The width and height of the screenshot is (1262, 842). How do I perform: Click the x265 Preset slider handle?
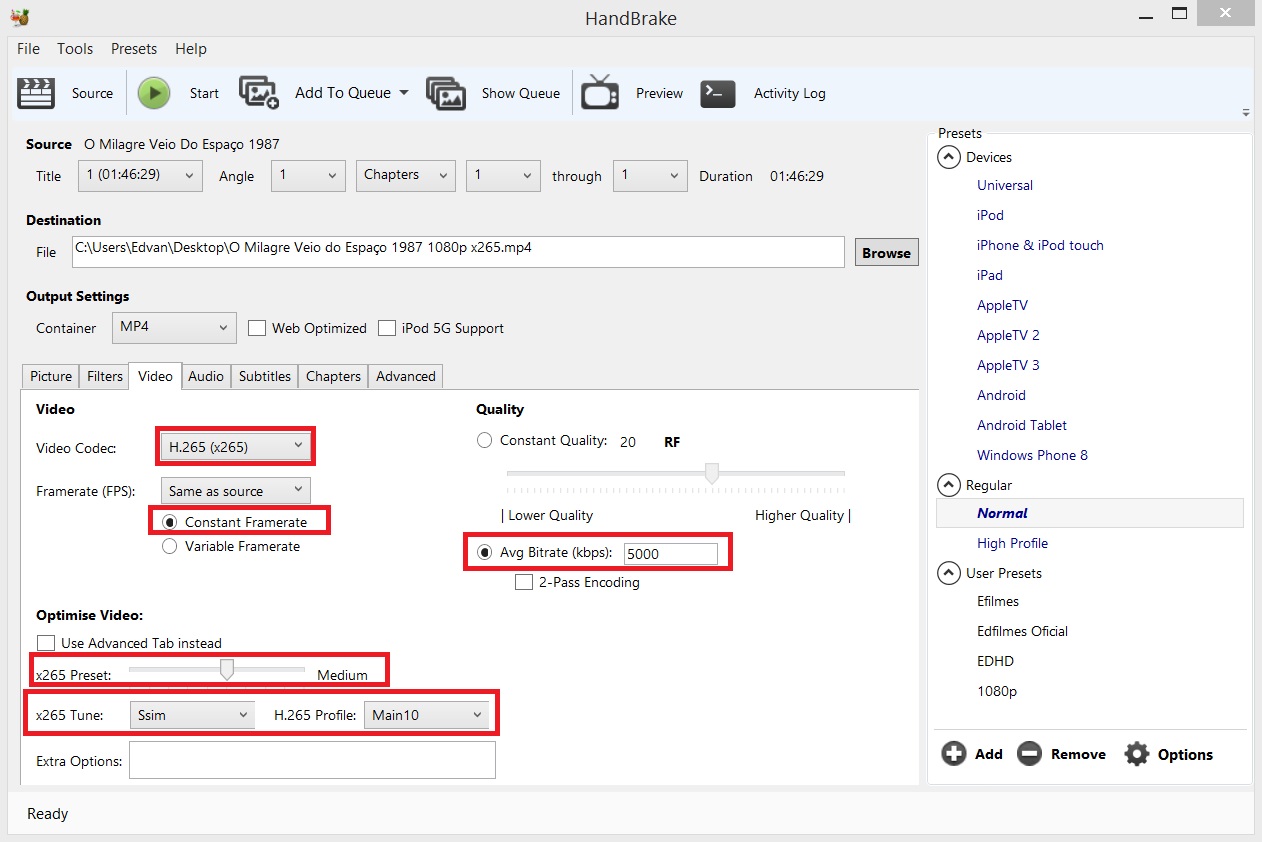coord(227,669)
